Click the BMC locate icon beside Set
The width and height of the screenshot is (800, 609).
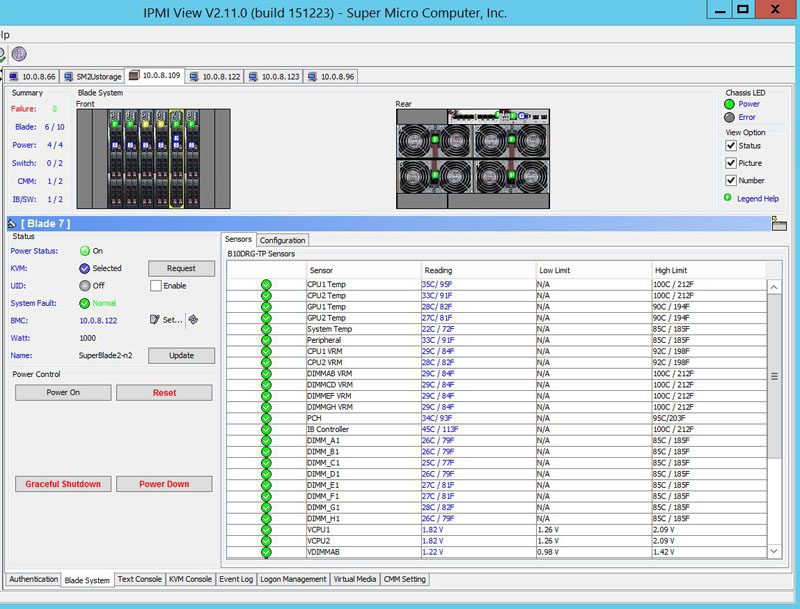pyautogui.click(x=193, y=320)
